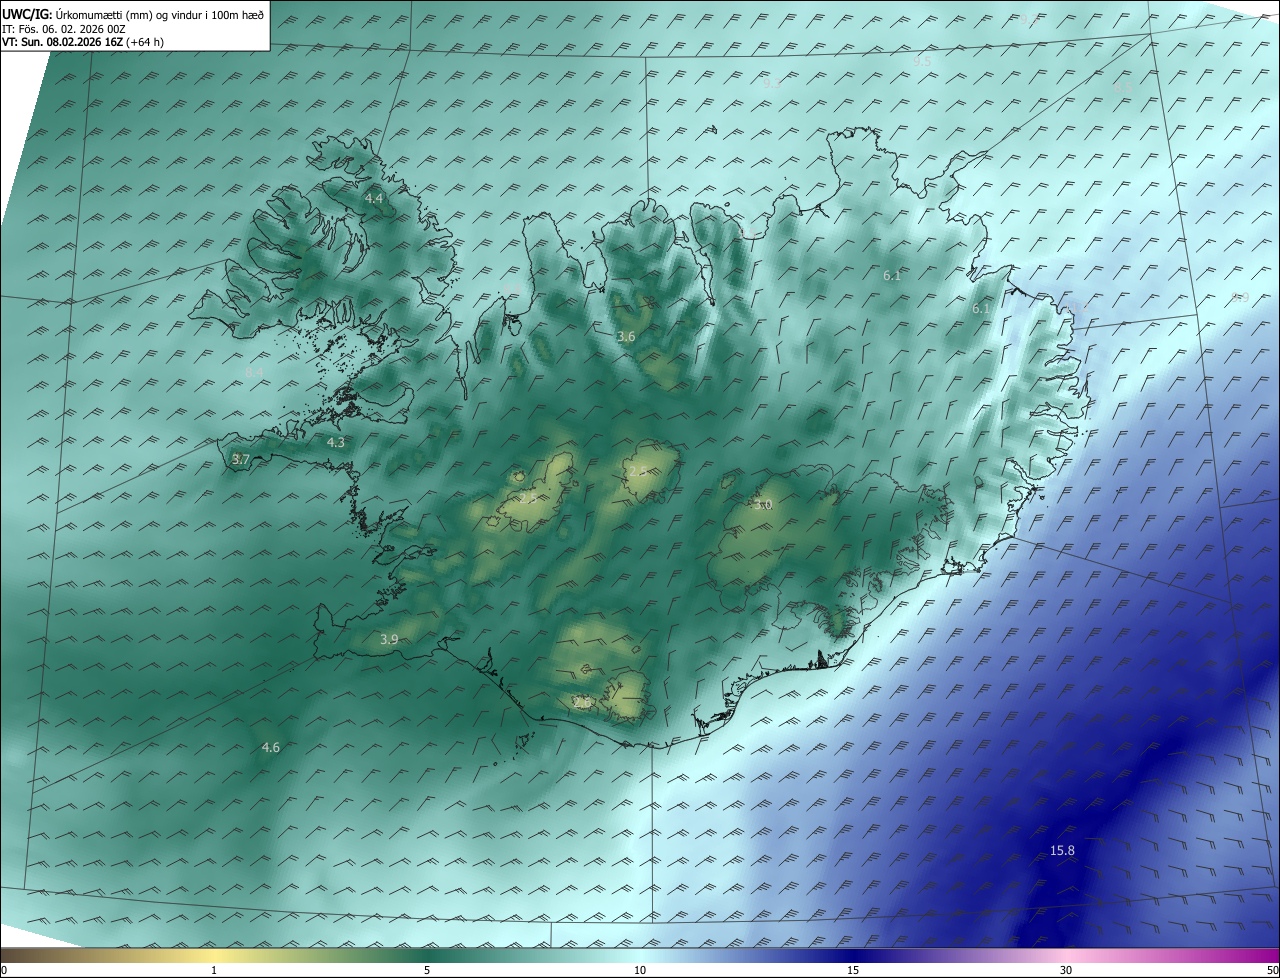Click the color scale tick label 15
This screenshot has height=978, width=1280.
pyautogui.click(x=853, y=970)
